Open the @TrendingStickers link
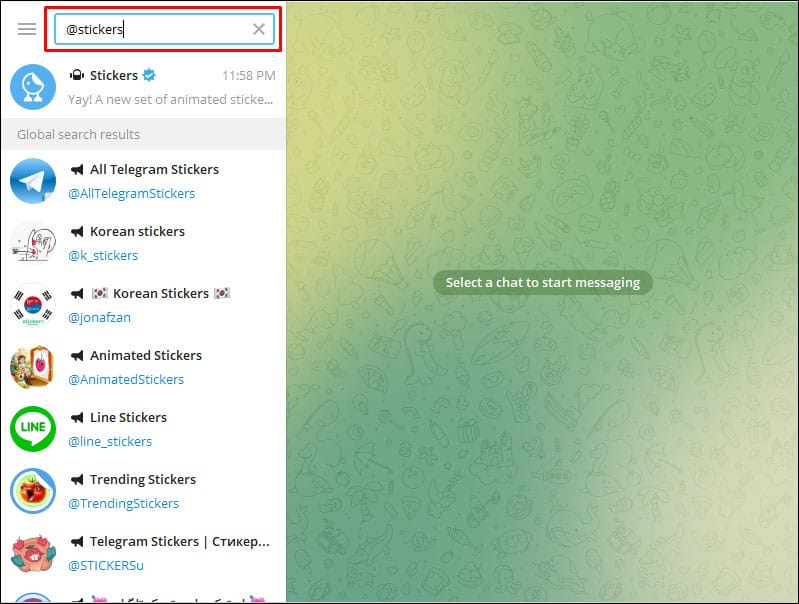The width and height of the screenshot is (799, 604). (123, 503)
